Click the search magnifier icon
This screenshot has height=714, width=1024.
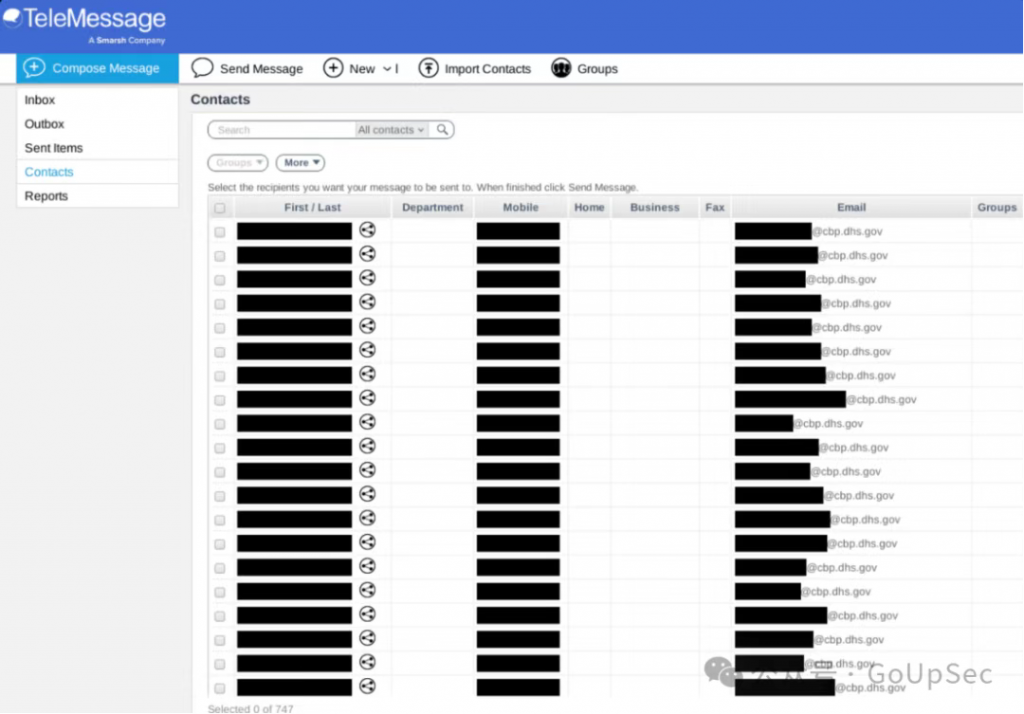click(442, 129)
